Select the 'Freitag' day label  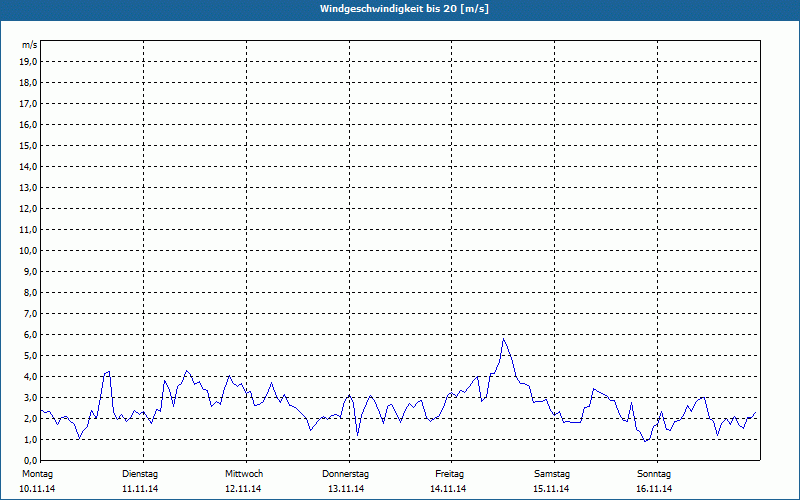pyautogui.click(x=449, y=474)
